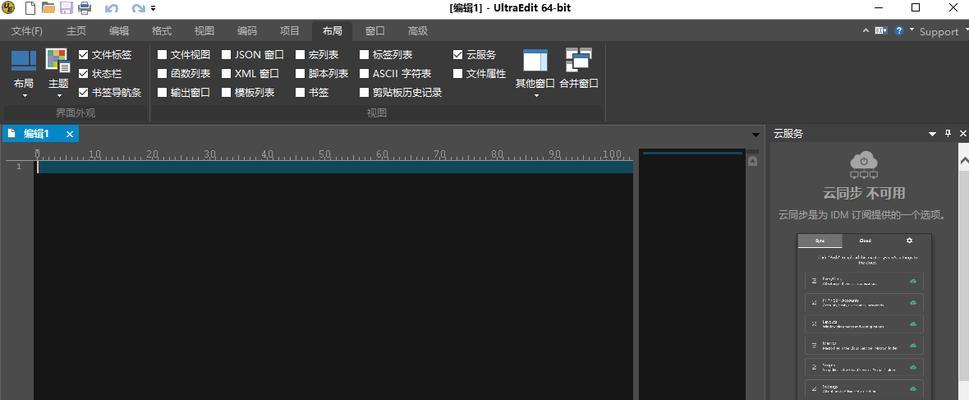Viewport: 969px width, 400px height.
Task: Switch to the 窗口 ribbon tab
Action: pyautogui.click(x=375, y=31)
